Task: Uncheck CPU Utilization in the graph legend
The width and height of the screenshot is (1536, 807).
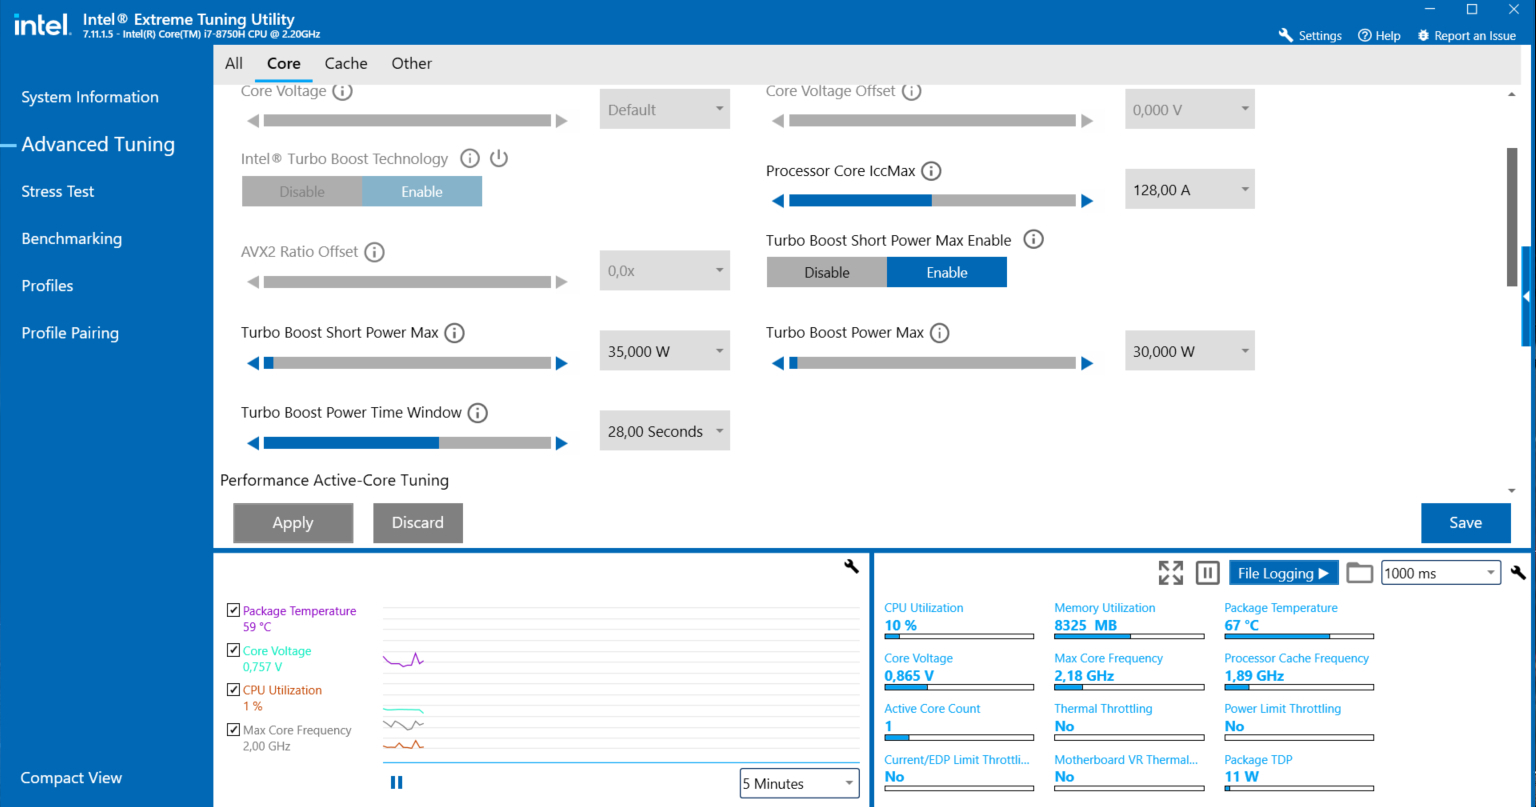Action: click(233, 690)
